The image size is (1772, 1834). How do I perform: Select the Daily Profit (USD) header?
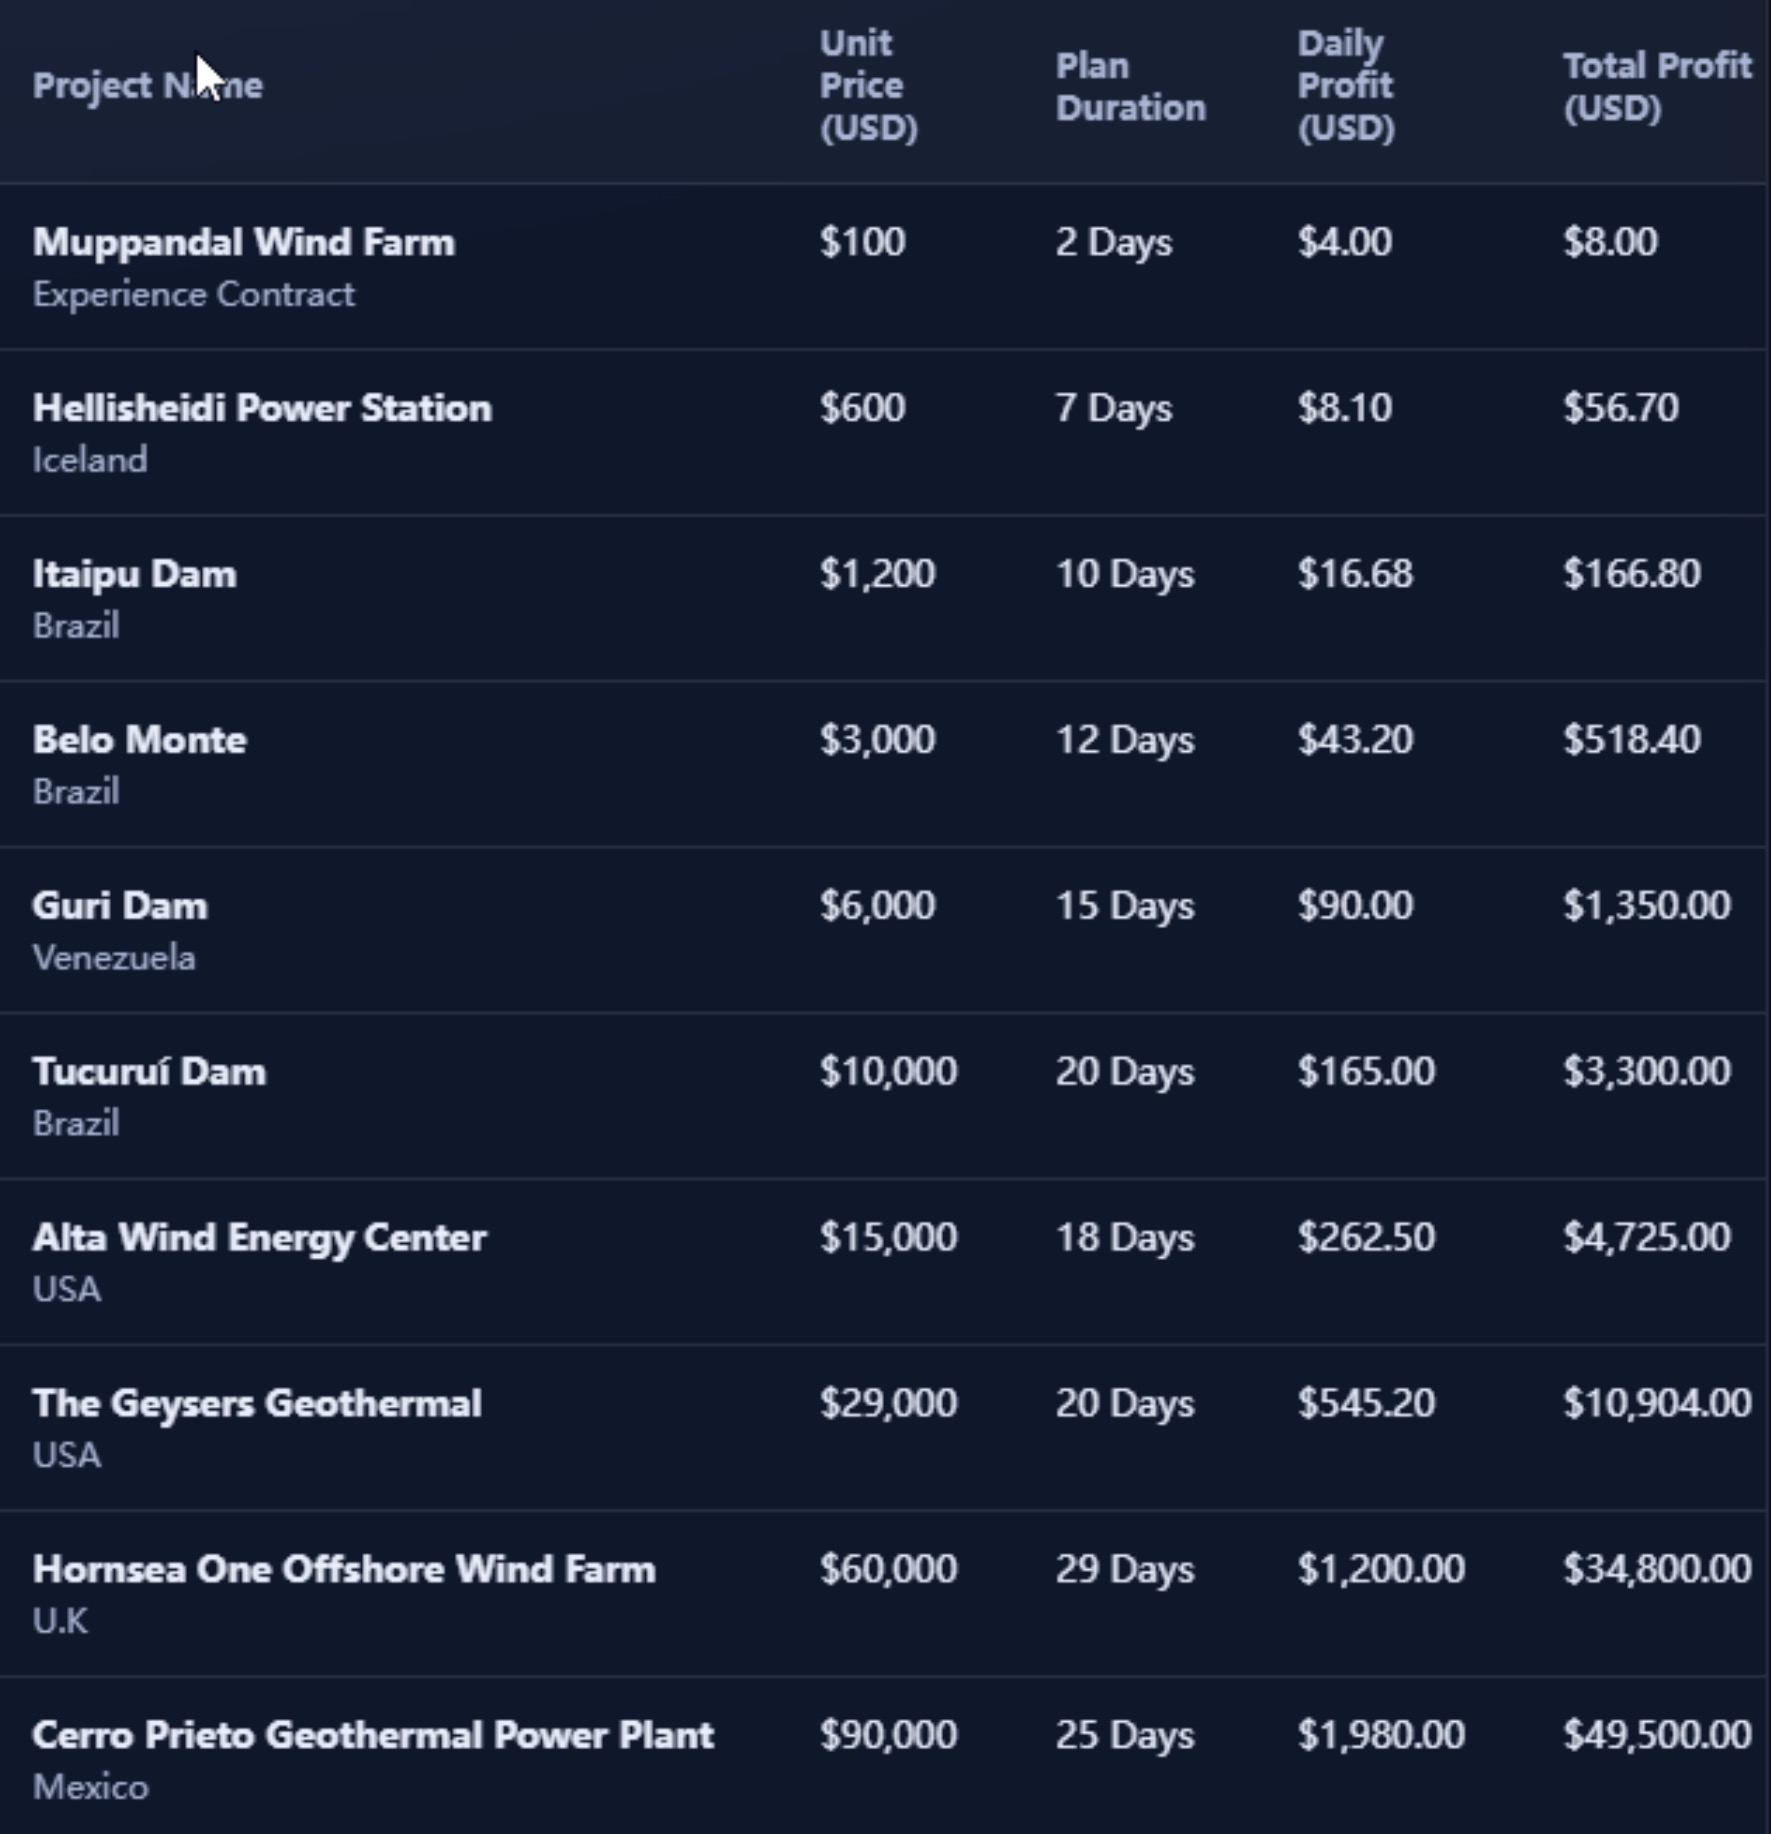click(1344, 86)
